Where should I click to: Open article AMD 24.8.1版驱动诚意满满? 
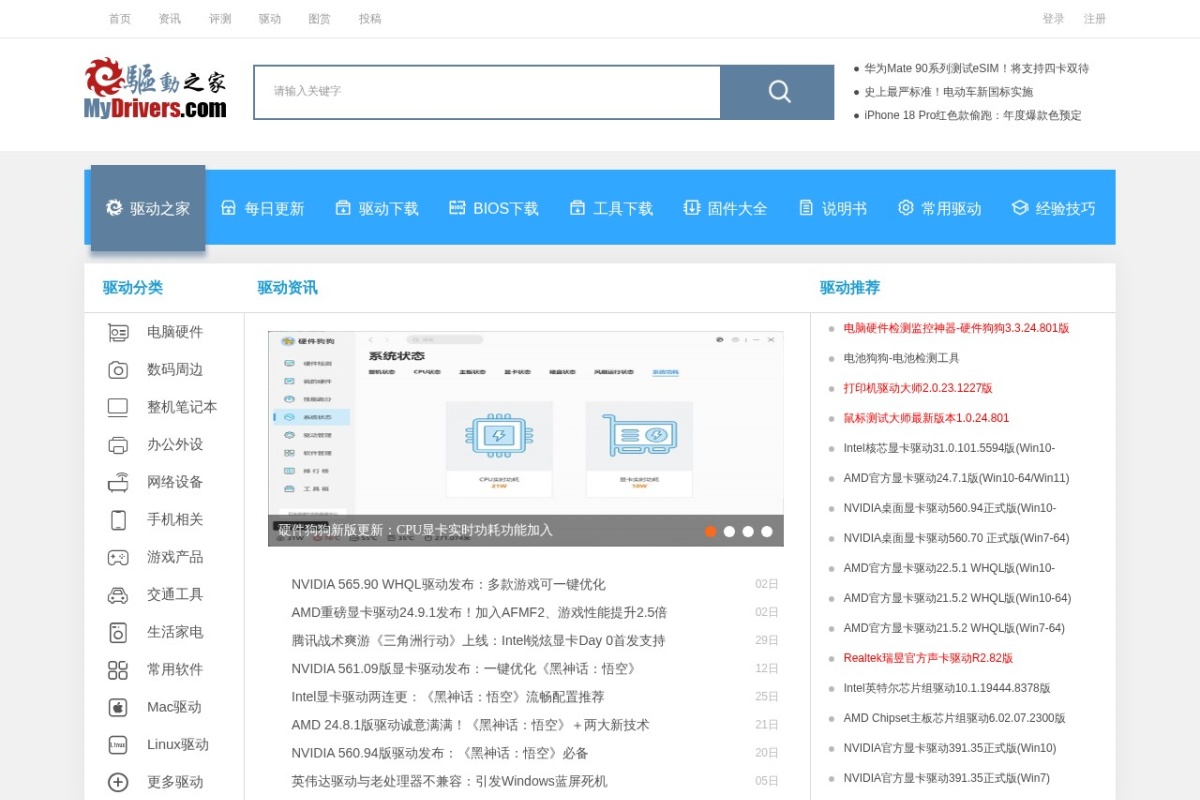point(470,724)
